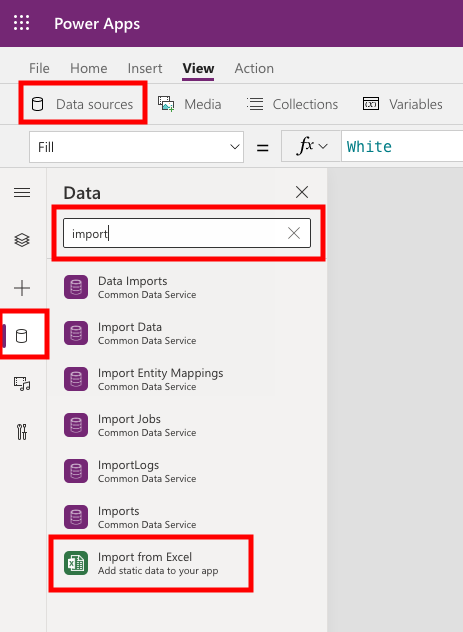This screenshot has width=463, height=632.
Task: Click the Insert plus icon in sidebar
Action: tap(22, 288)
